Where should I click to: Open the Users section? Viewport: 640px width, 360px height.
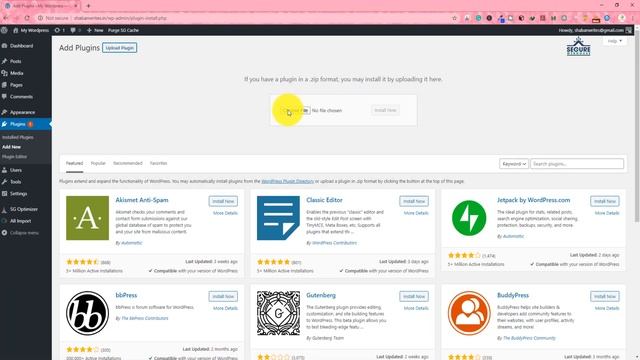pyautogui.click(x=16, y=170)
